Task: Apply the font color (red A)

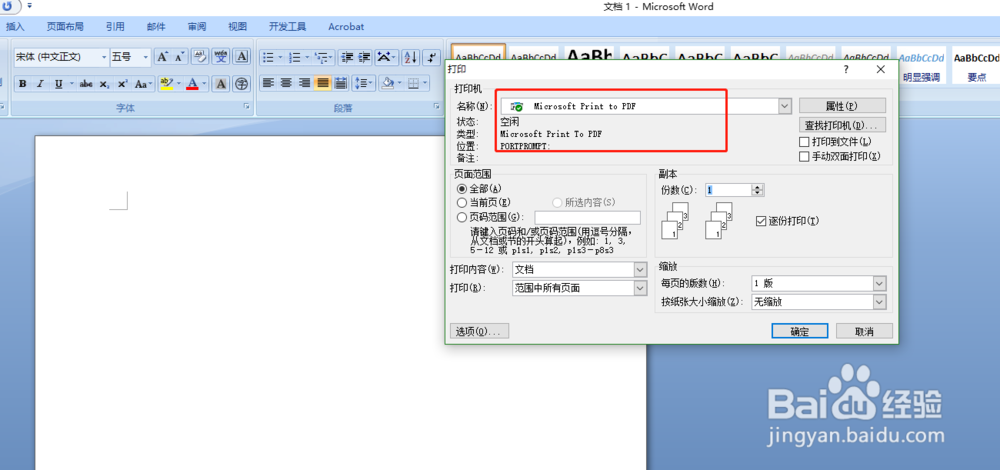Action: click(193, 84)
